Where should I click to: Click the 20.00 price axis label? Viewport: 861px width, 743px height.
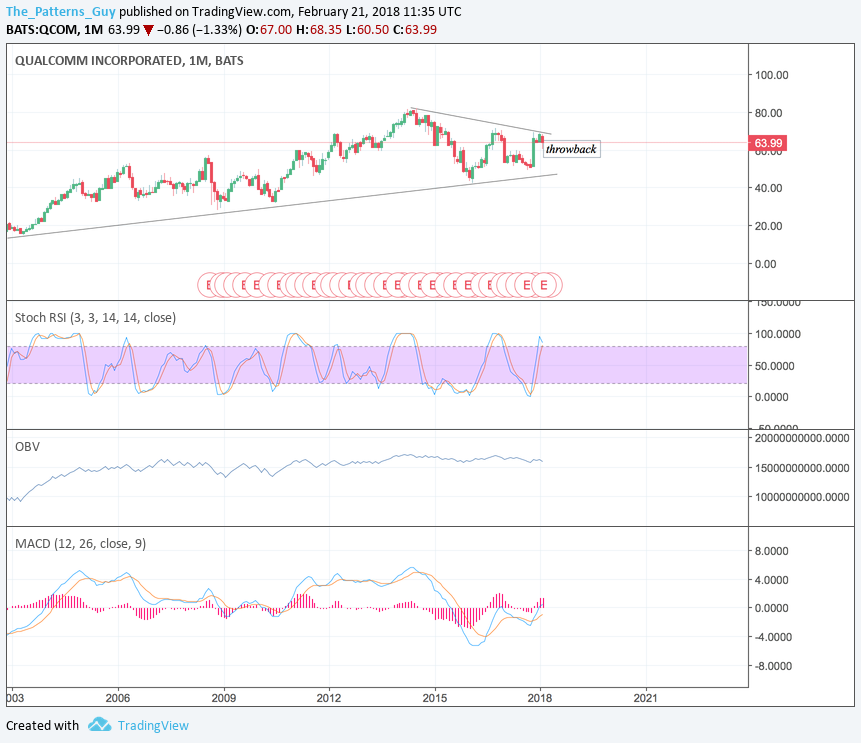(768, 226)
